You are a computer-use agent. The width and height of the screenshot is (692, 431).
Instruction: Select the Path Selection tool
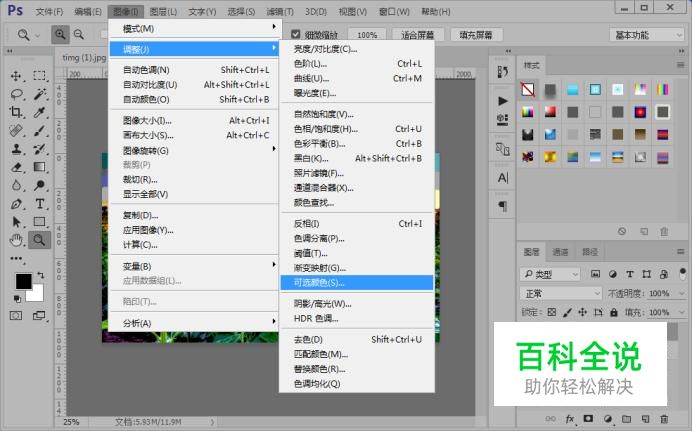16,221
